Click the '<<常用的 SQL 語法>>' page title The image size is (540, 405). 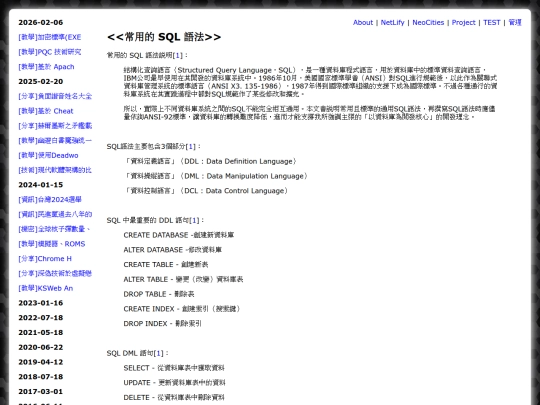[x=164, y=37]
